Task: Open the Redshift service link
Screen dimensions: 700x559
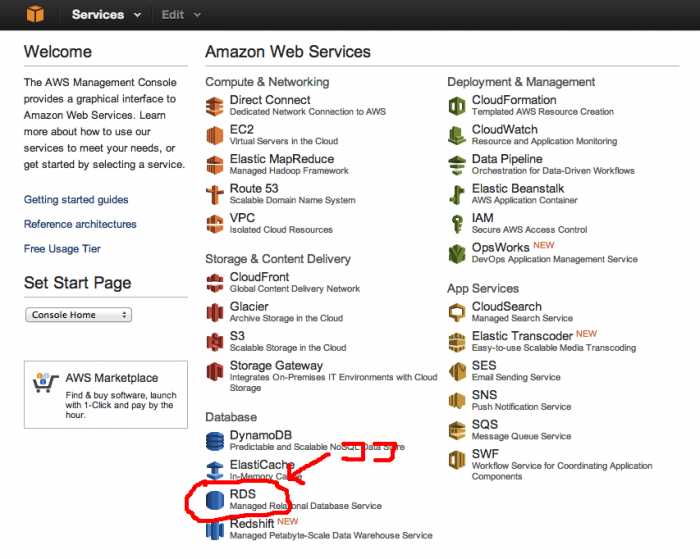Action: click(x=252, y=524)
